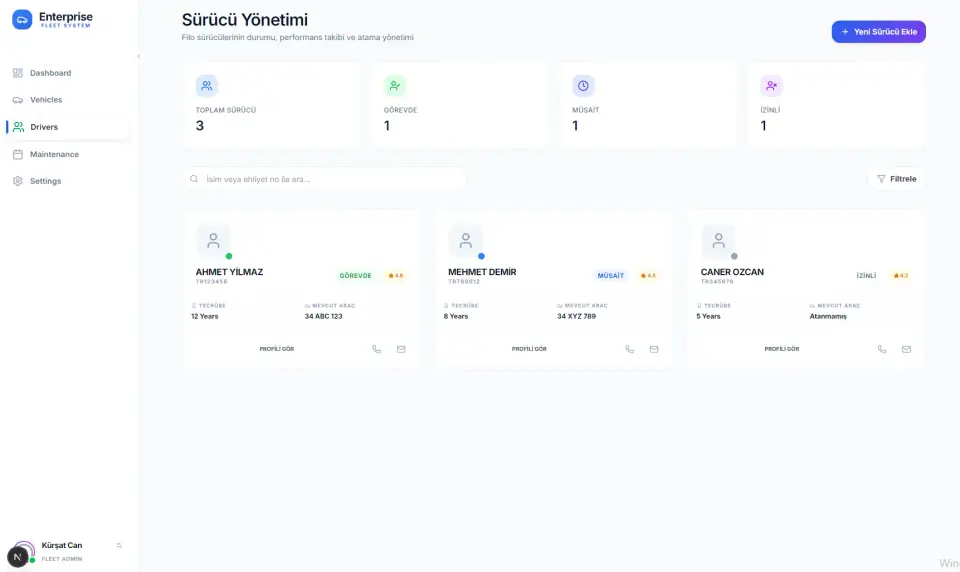This screenshot has height=572, width=960.
Task: Click Mehmet Demir star rating
Action: pos(648,276)
